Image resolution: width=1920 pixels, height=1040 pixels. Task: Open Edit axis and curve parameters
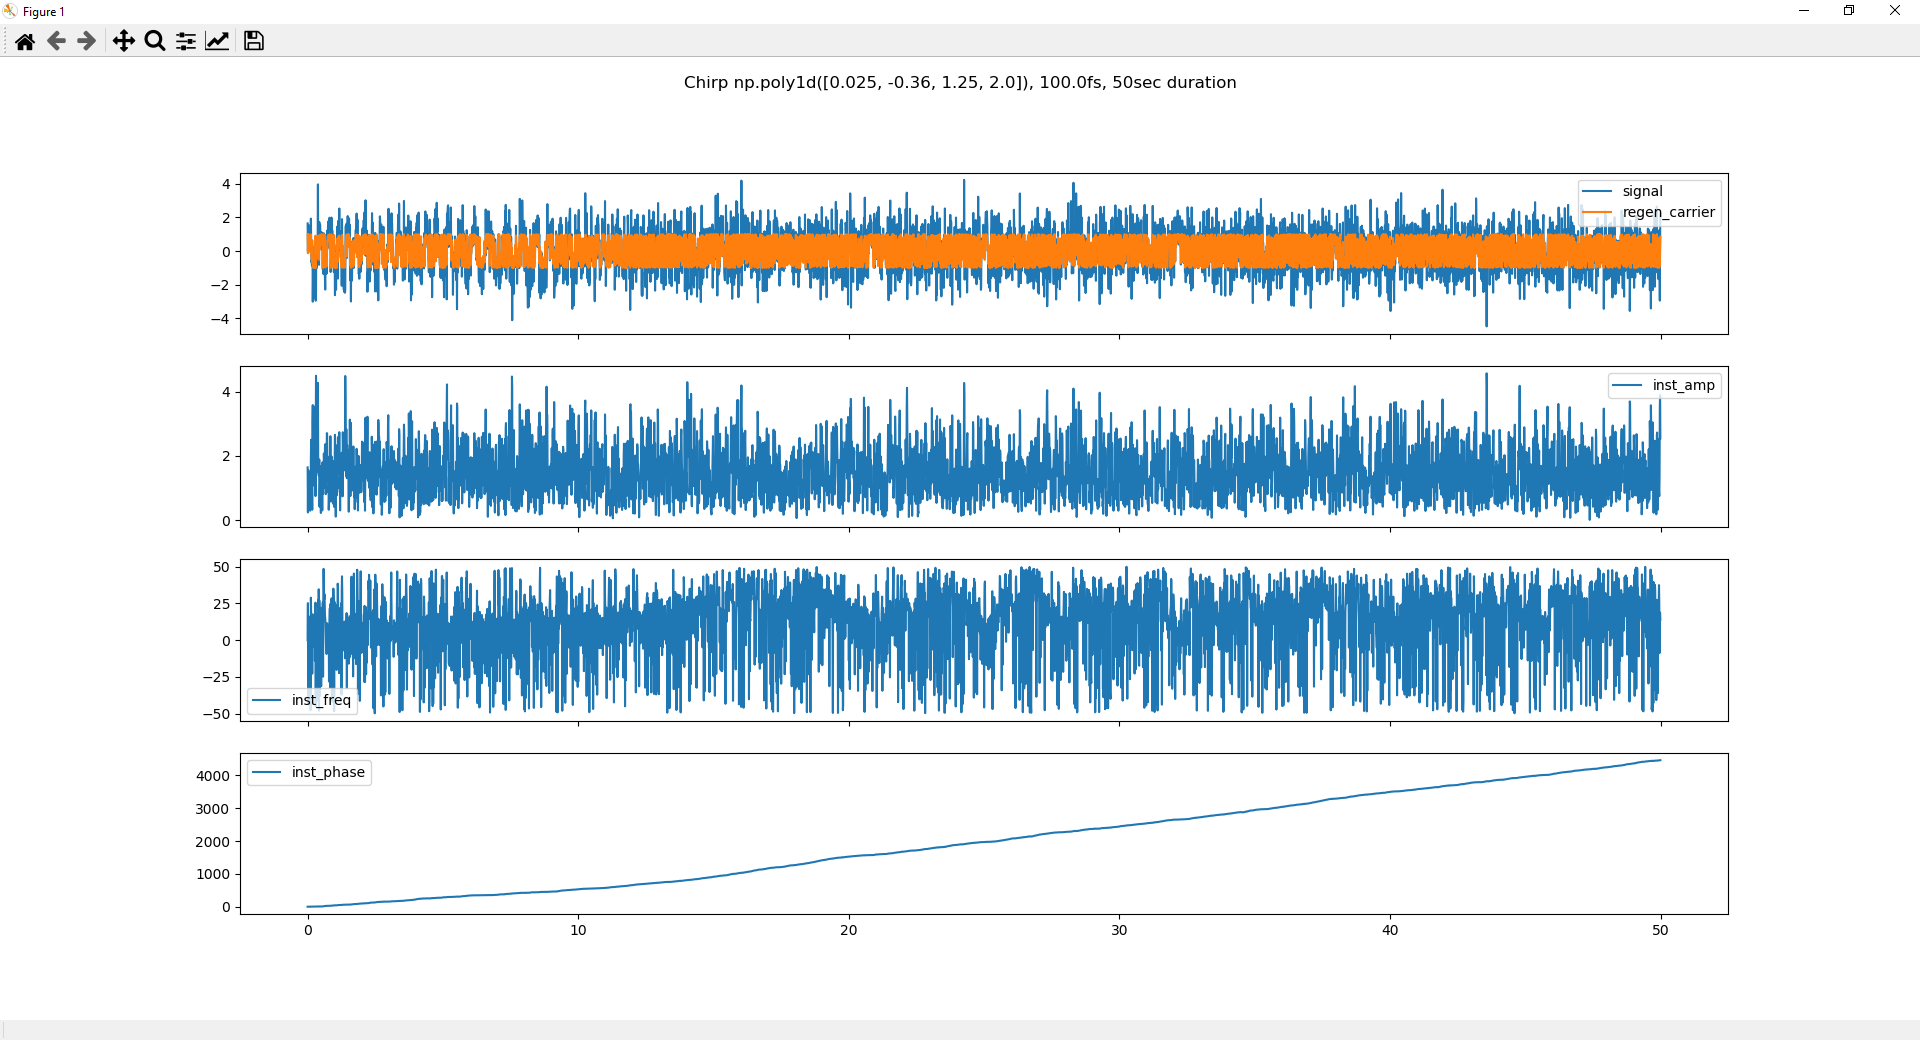click(217, 41)
